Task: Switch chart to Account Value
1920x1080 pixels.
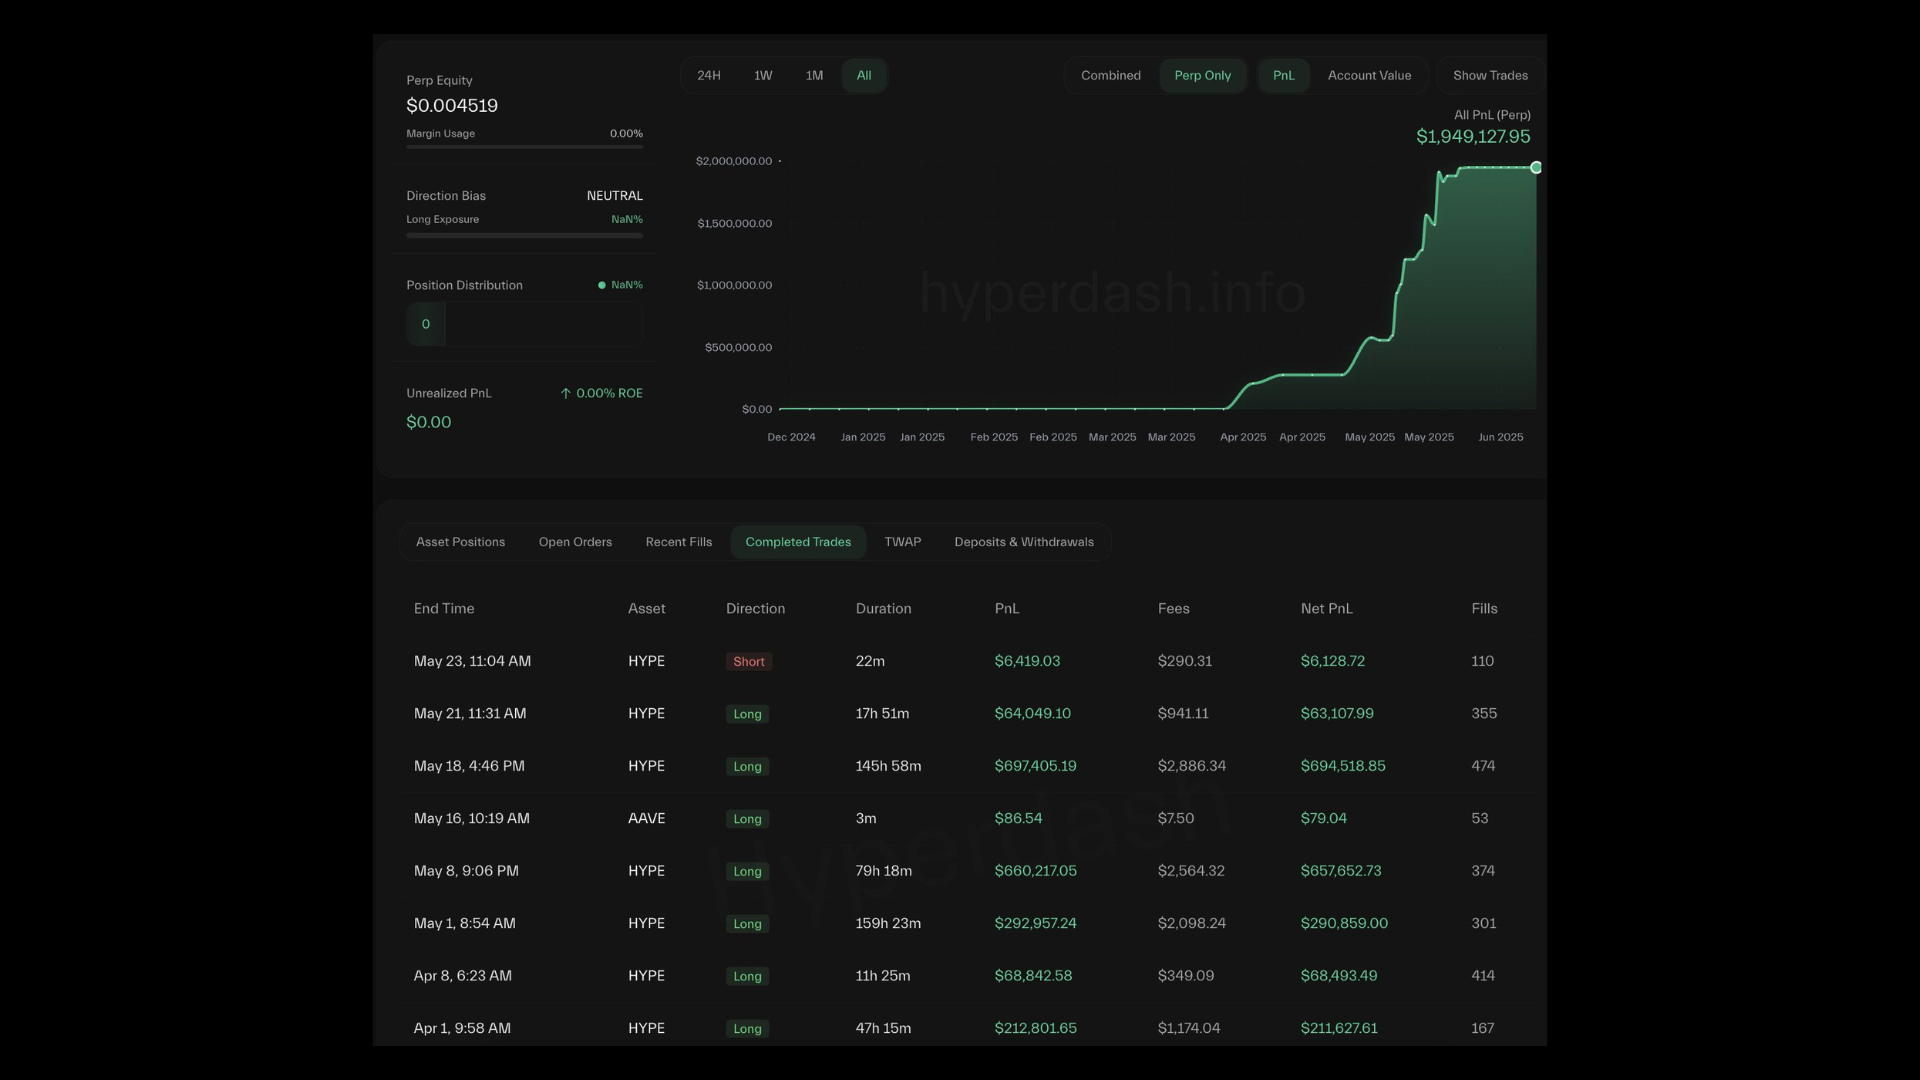Action: tap(1369, 76)
